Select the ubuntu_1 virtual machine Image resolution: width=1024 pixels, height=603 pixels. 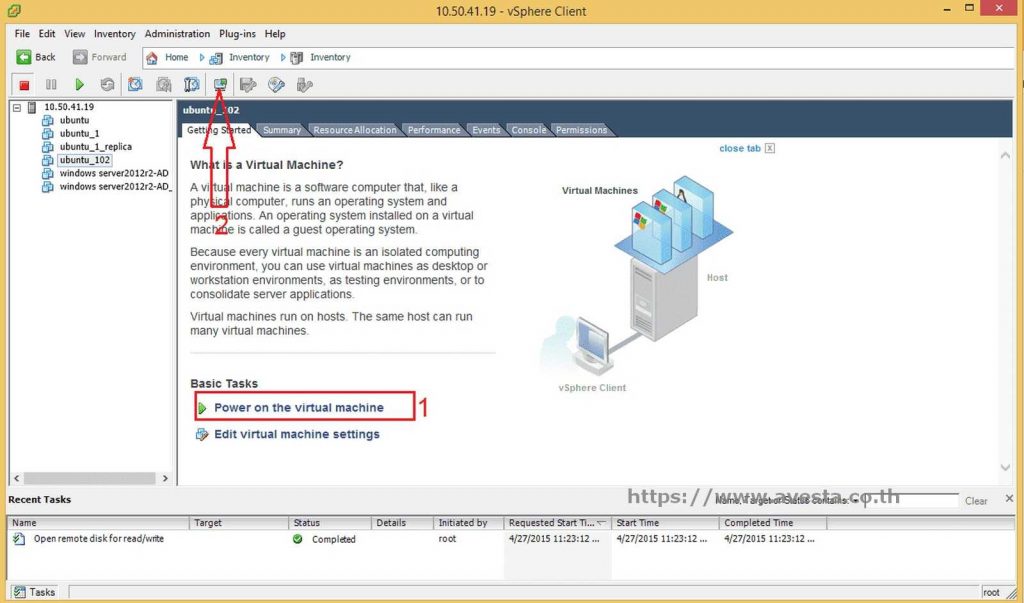(80, 133)
